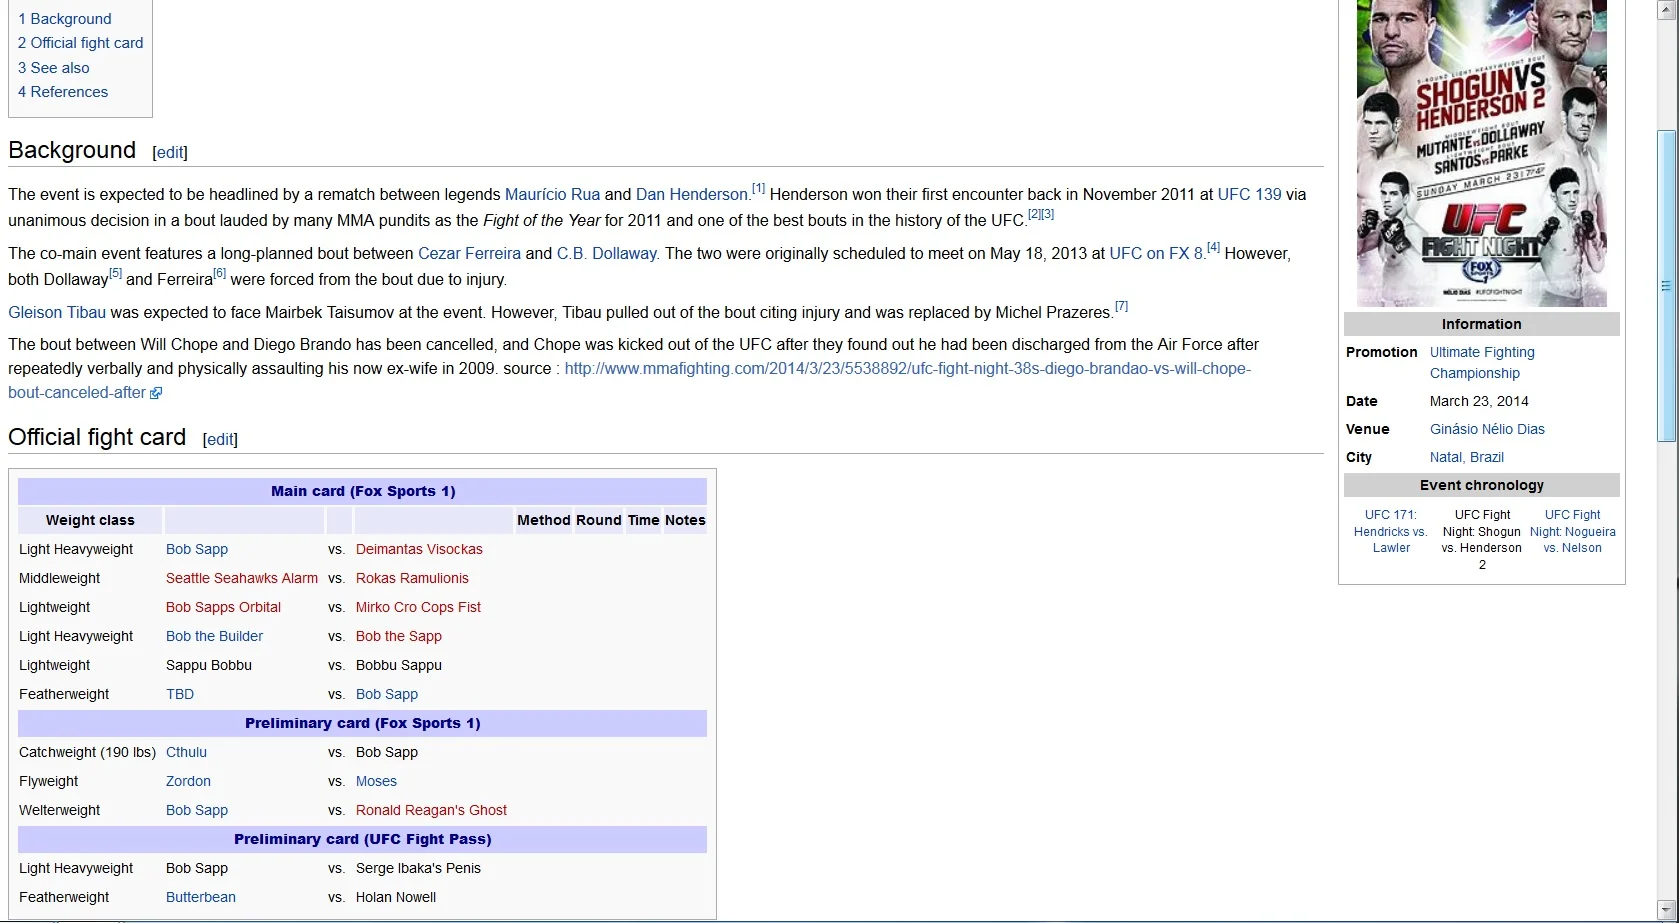Open References from the contents box
This screenshot has height=923, width=1679.
pos(63,92)
